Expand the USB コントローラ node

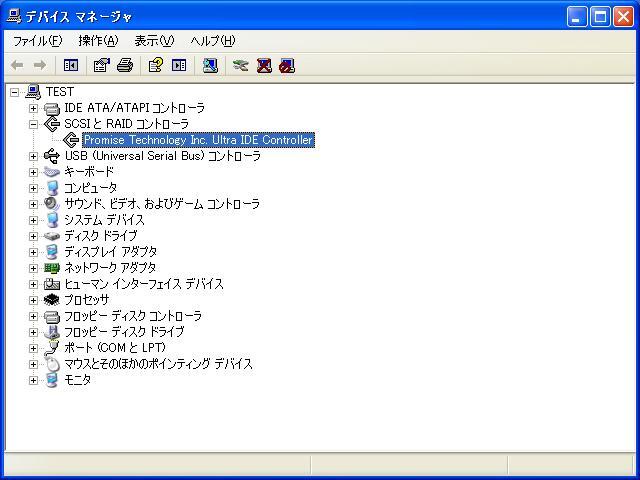pyautogui.click(x=33, y=156)
